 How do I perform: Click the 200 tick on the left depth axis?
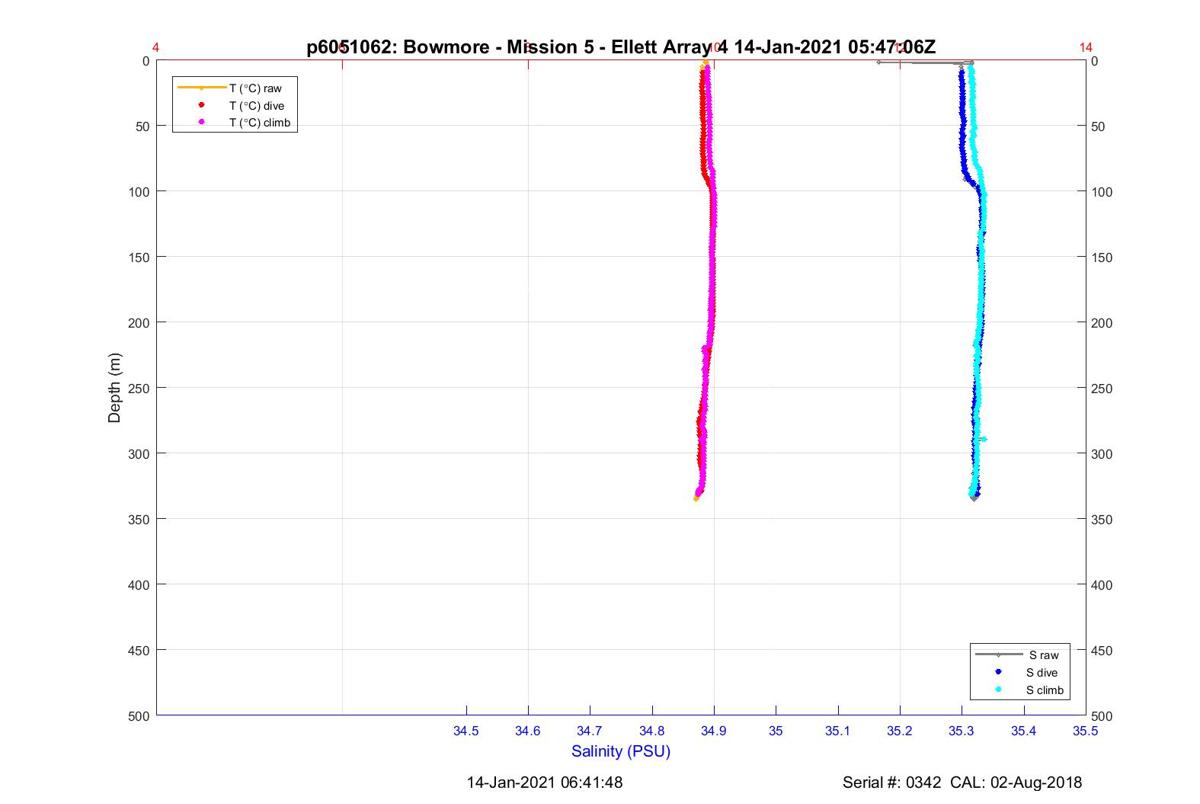click(x=138, y=322)
